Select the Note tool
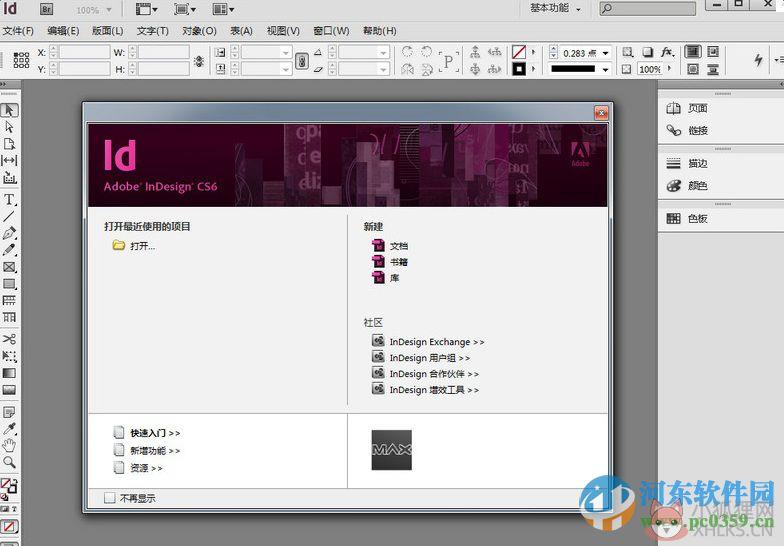Screen dimensions: 784x546 [9, 412]
